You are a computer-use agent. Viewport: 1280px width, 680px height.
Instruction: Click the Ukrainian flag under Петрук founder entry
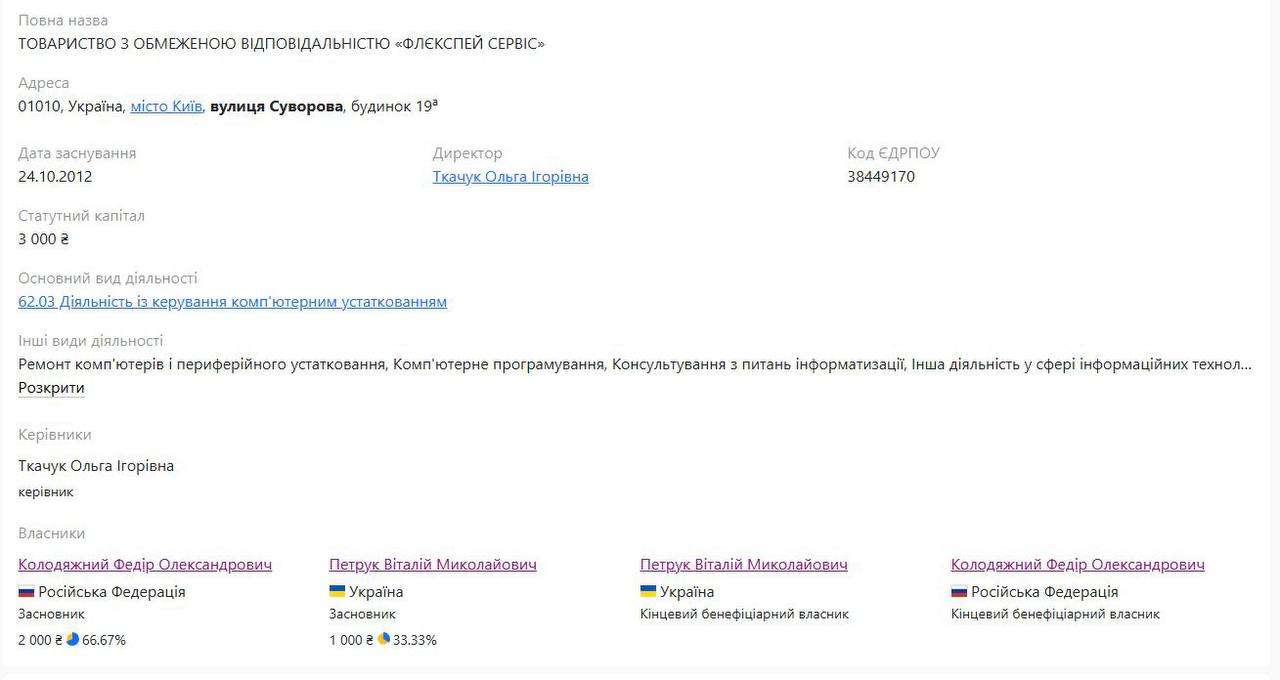[337, 592]
